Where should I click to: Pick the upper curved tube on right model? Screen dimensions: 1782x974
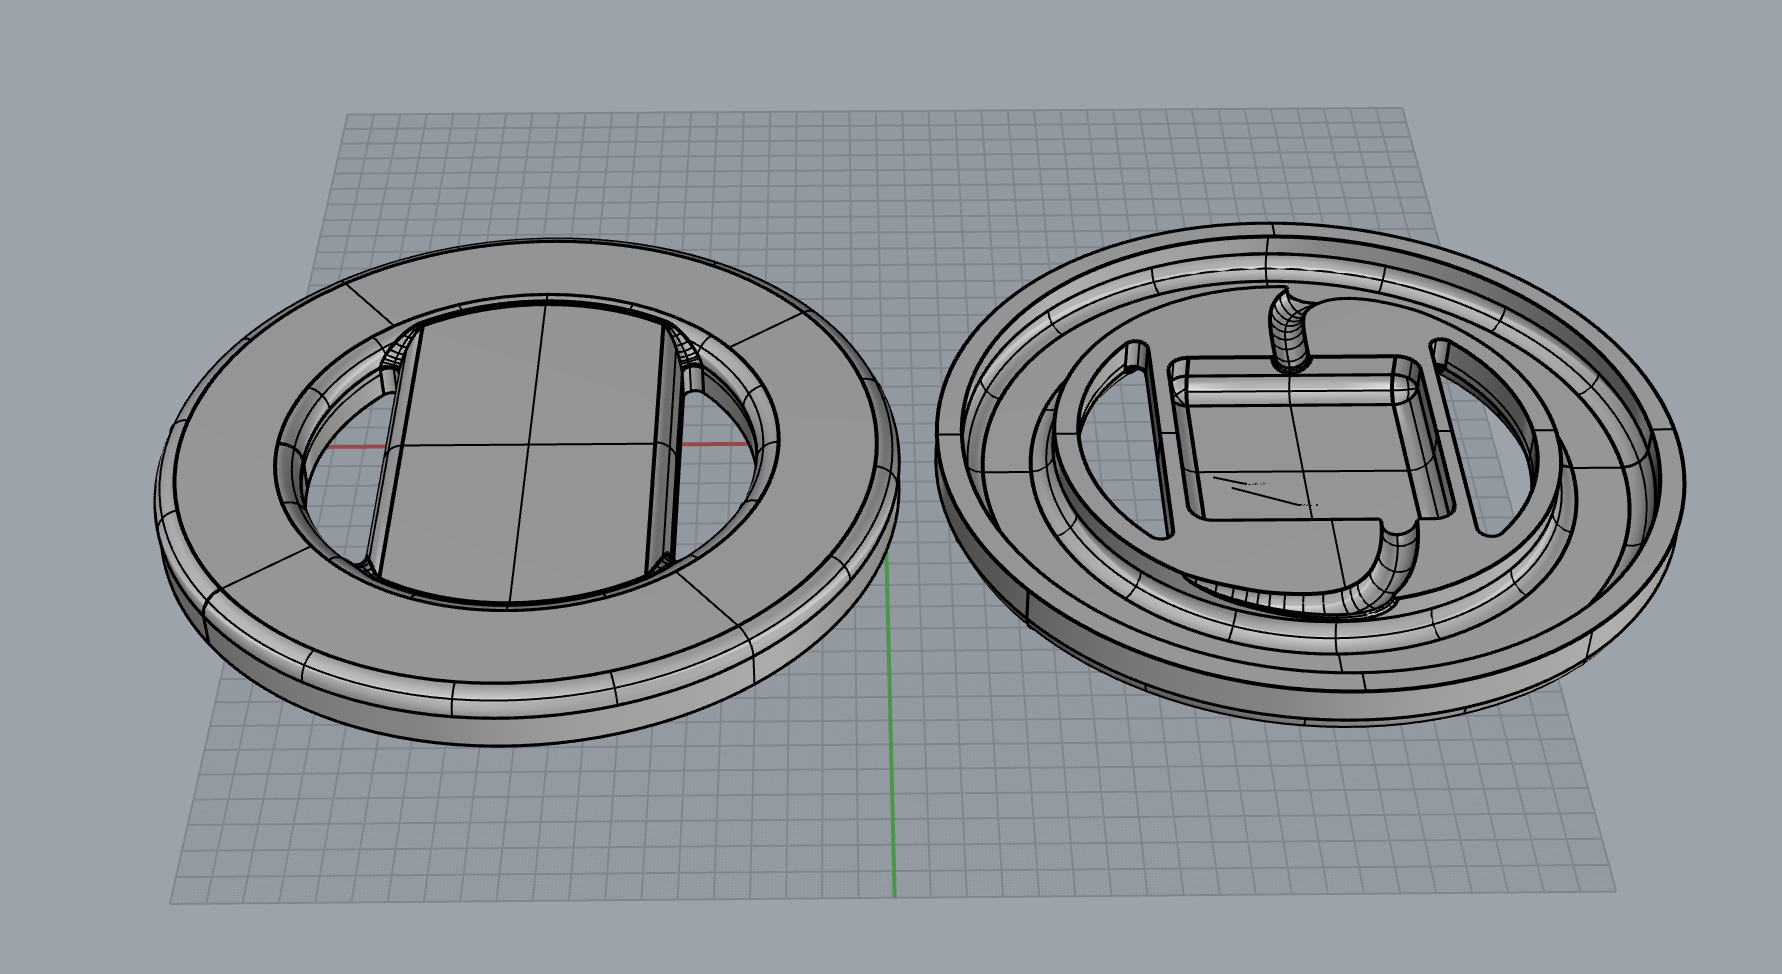[1290, 330]
